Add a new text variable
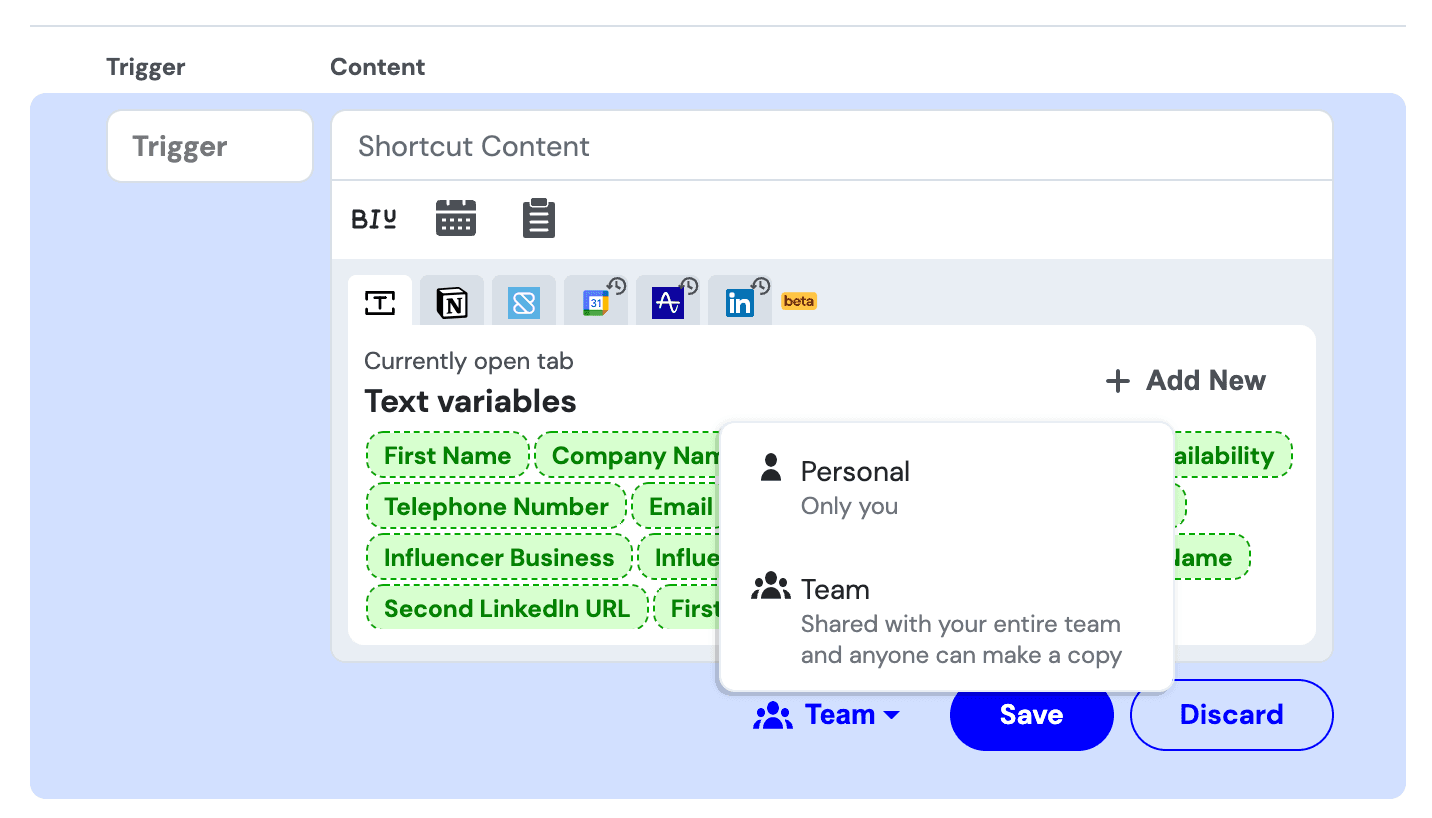 tap(1186, 381)
